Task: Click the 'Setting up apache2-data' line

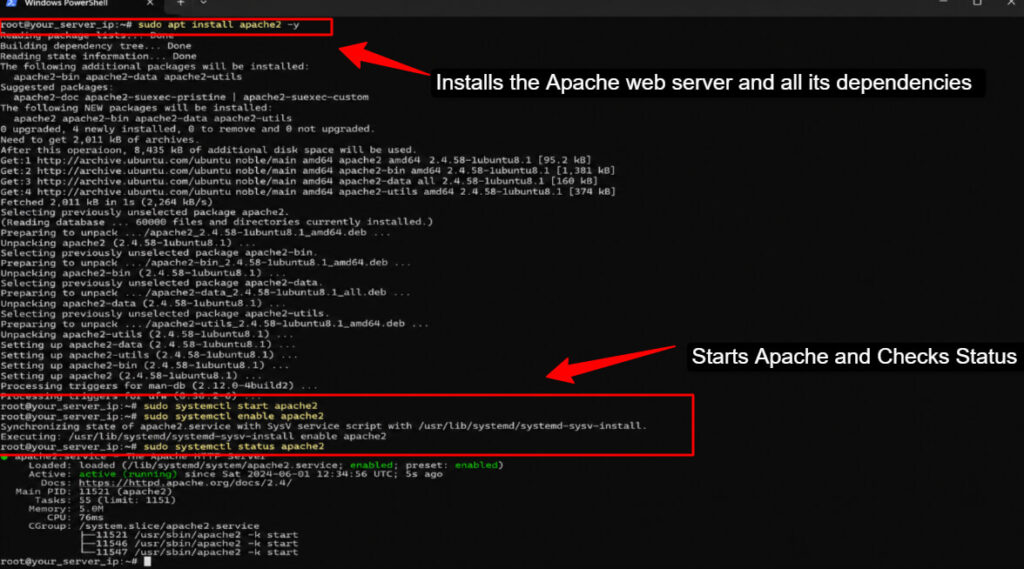Action: point(148,344)
